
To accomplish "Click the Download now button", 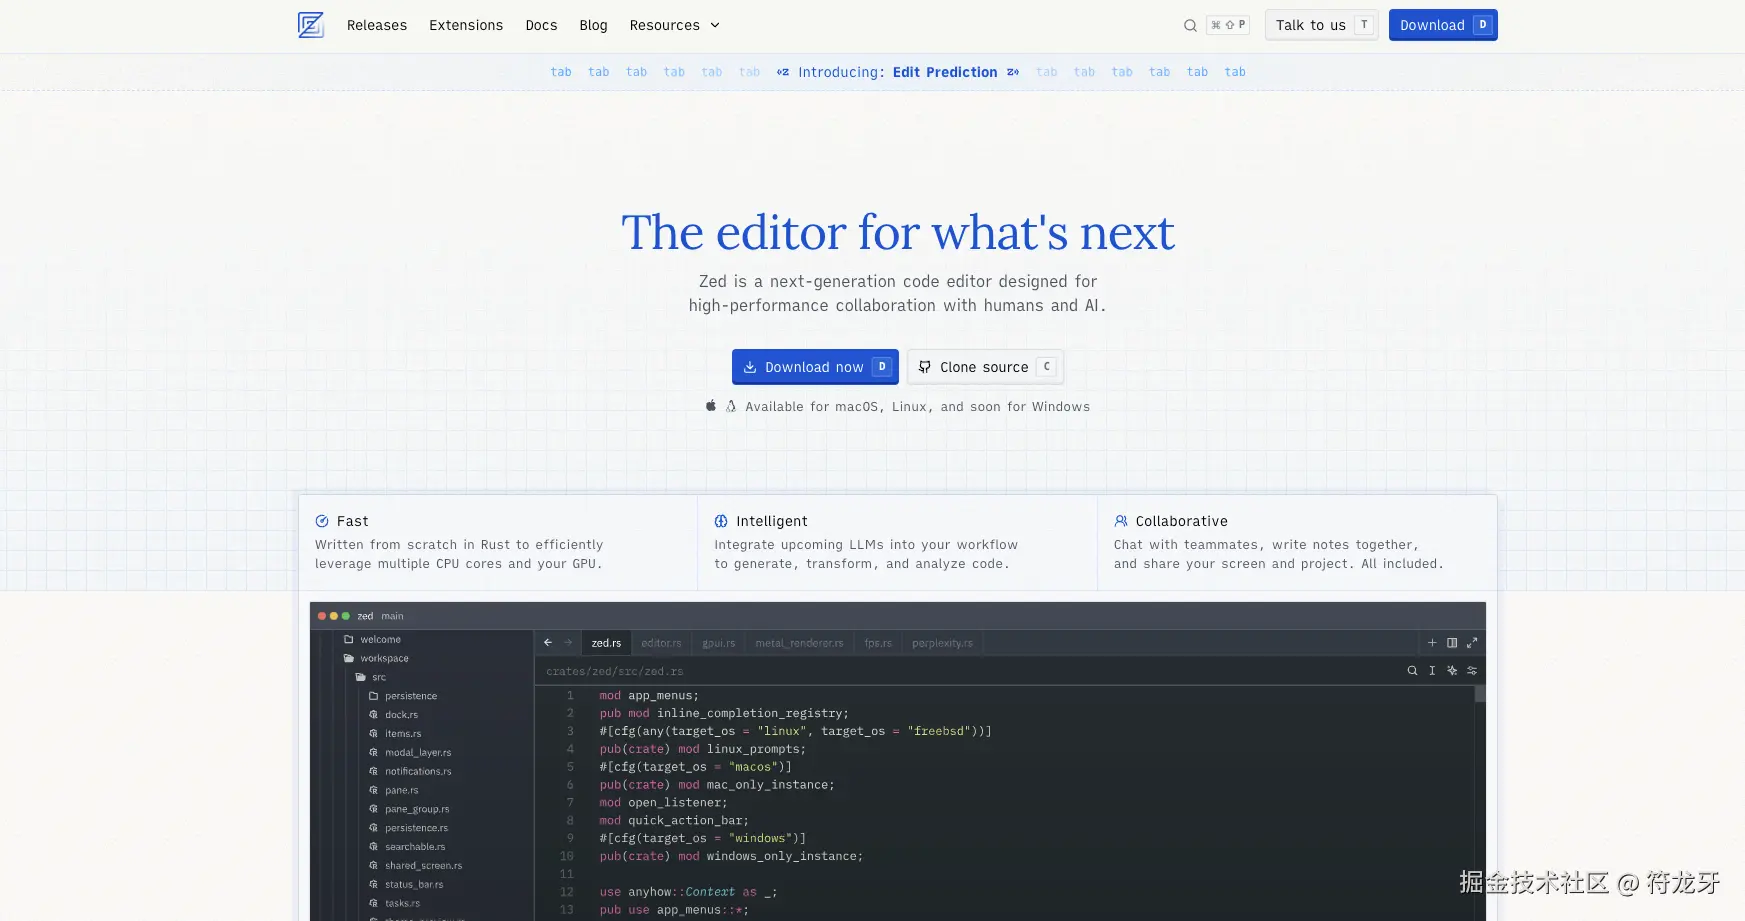I will pos(815,367).
